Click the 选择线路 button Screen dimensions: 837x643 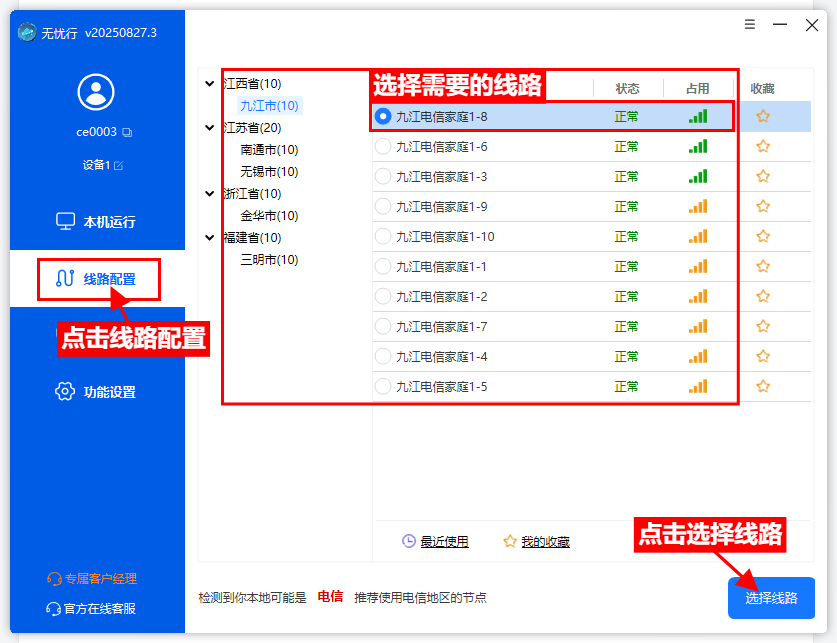[771, 598]
